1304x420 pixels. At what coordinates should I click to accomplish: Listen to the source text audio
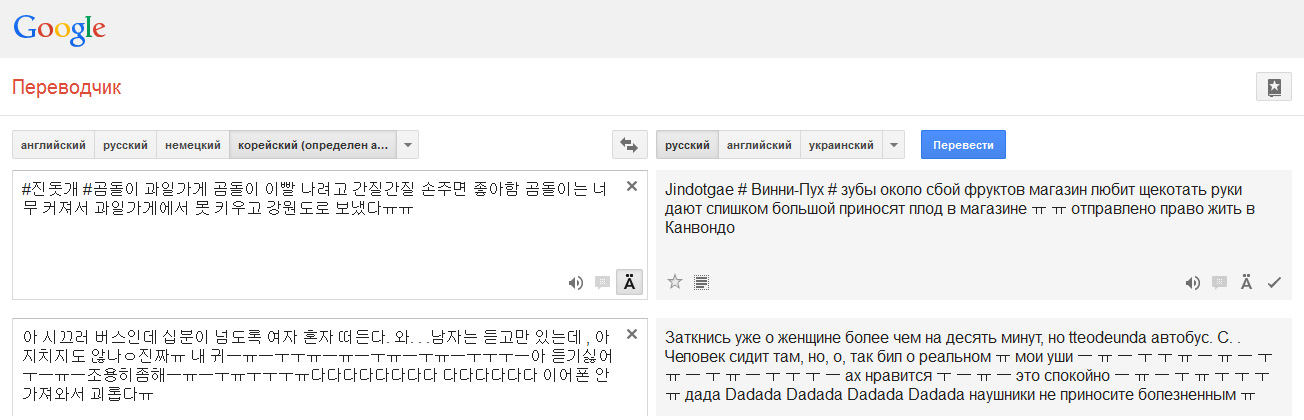576,283
